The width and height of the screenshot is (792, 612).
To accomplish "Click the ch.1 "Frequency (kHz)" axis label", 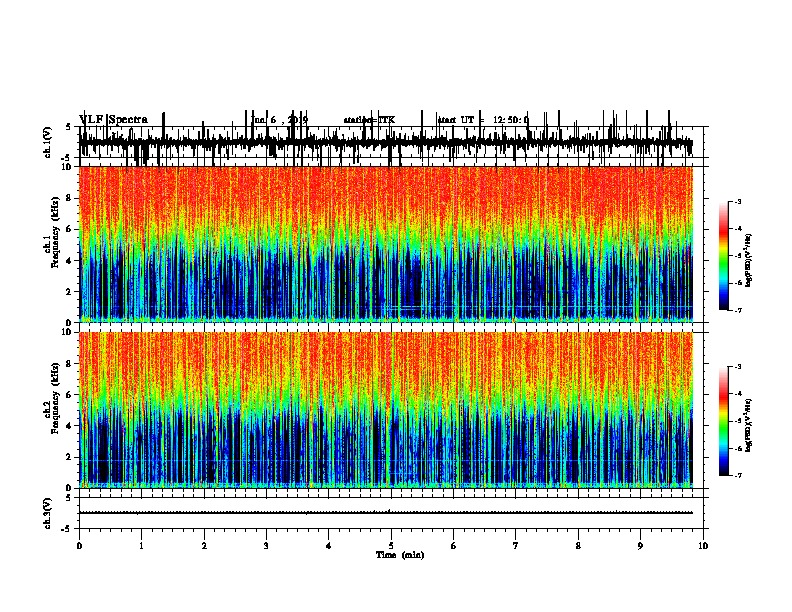I will [55, 233].
